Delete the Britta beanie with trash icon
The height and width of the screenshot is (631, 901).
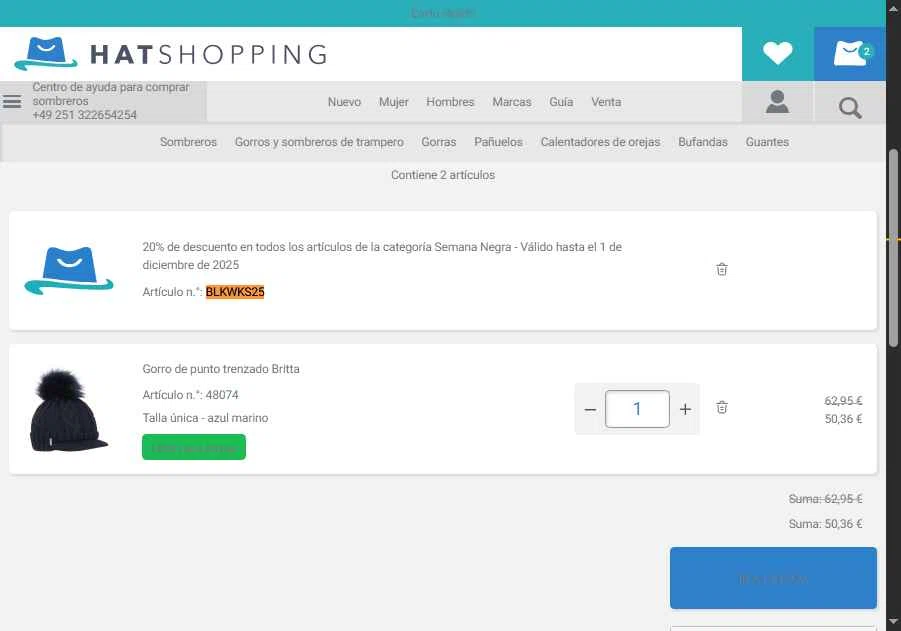(x=722, y=407)
